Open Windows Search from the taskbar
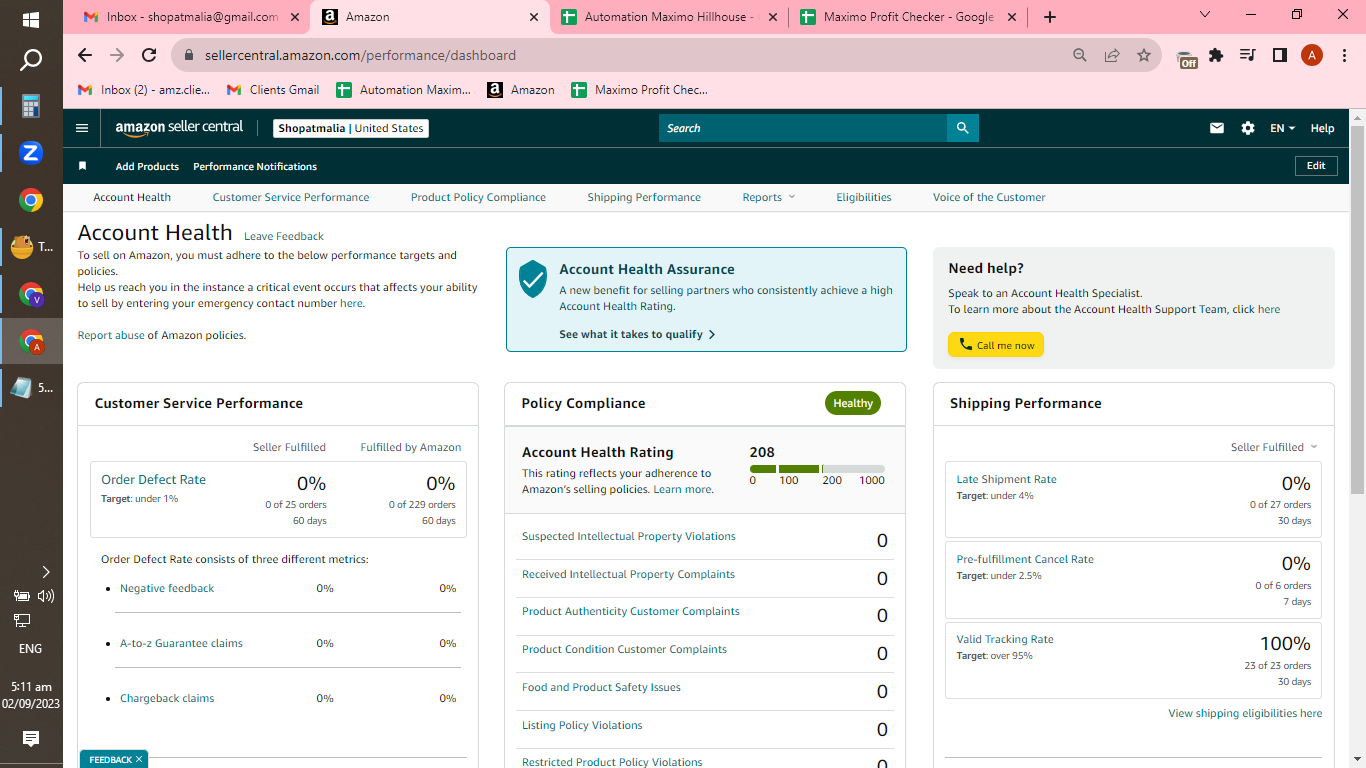Viewport: 1366px width, 768px height. pos(31,61)
